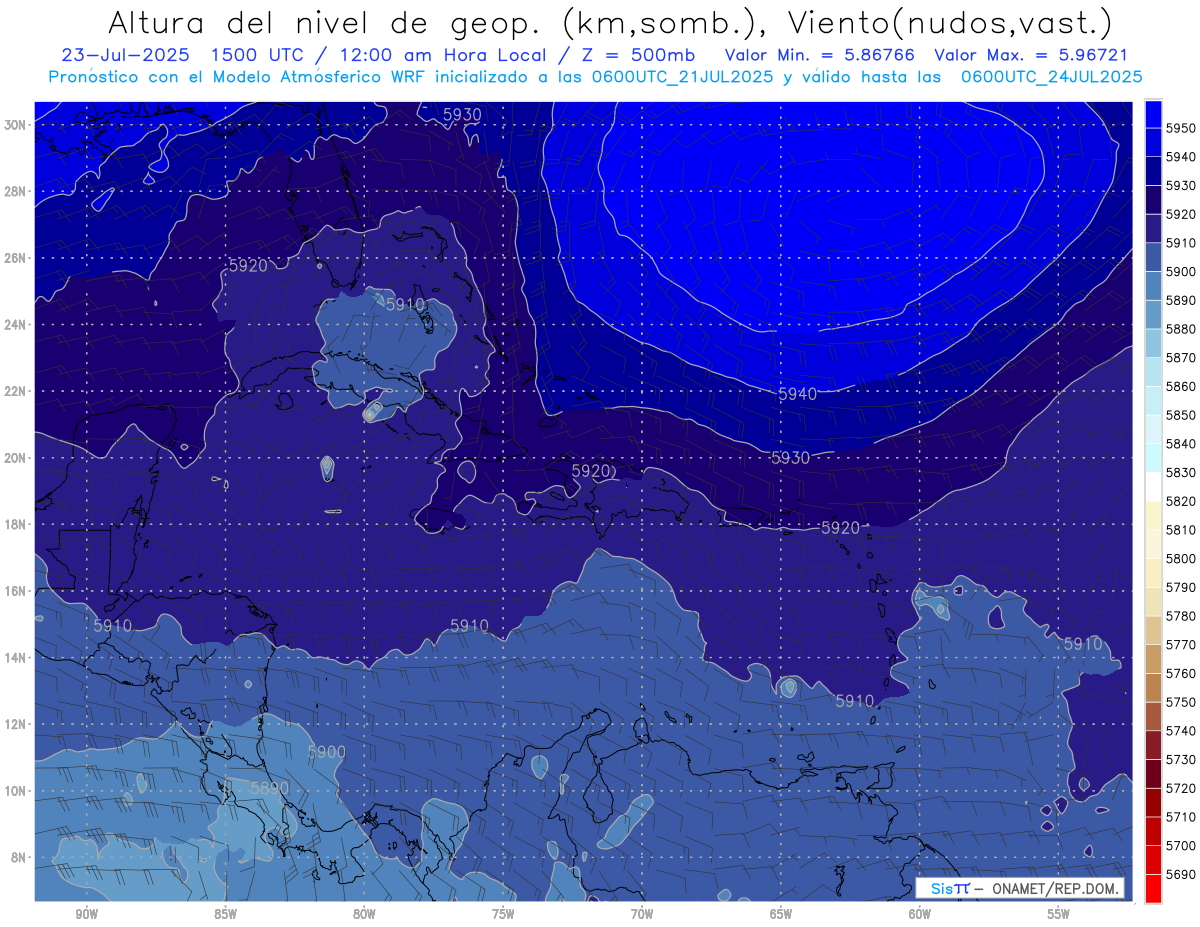Click the '10N' latitude axis label

16,791
